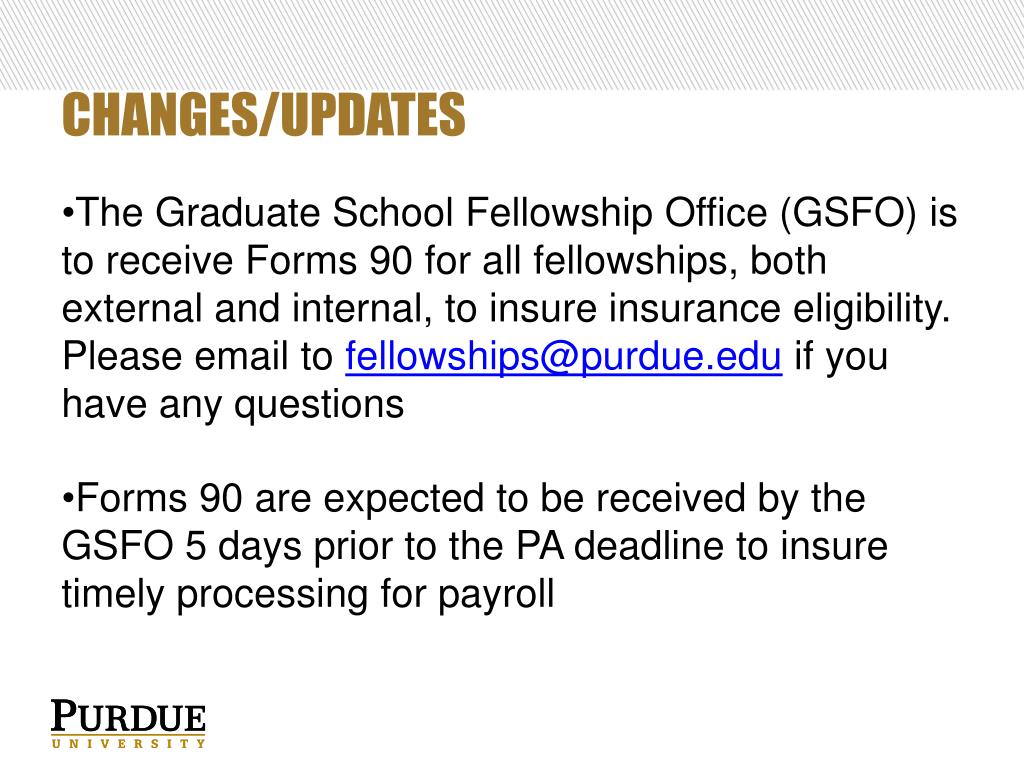Viewport: 1024px width, 768px height.
Task: Click the phrase 'to receive Forms 90'
Action: click(x=237, y=261)
